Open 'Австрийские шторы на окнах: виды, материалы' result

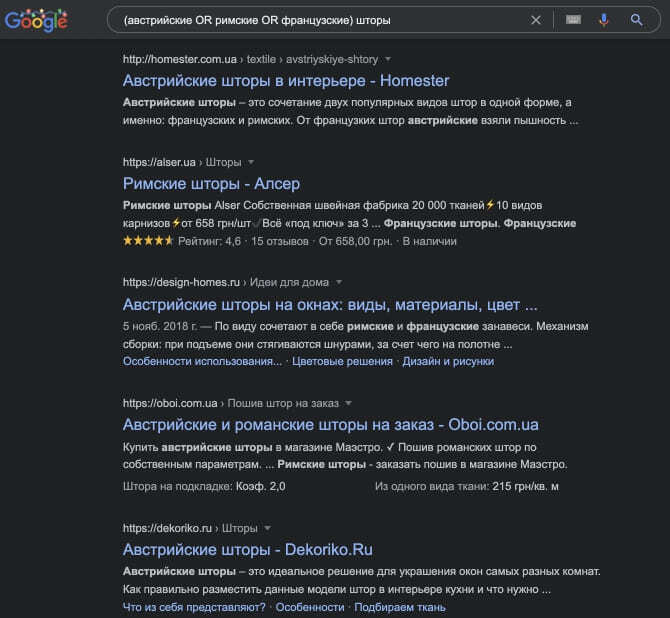click(x=330, y=305)
